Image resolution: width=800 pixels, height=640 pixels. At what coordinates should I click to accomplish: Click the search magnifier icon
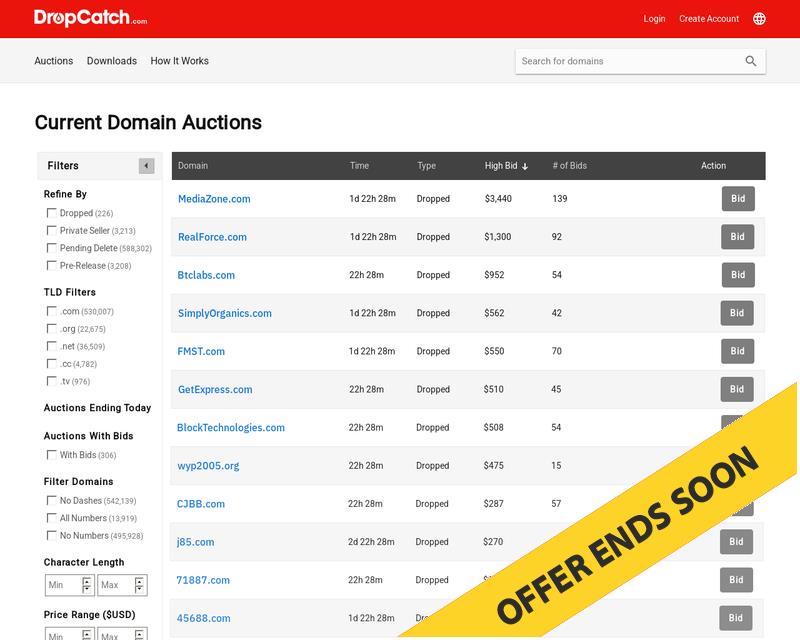click(x=751, y=61)
